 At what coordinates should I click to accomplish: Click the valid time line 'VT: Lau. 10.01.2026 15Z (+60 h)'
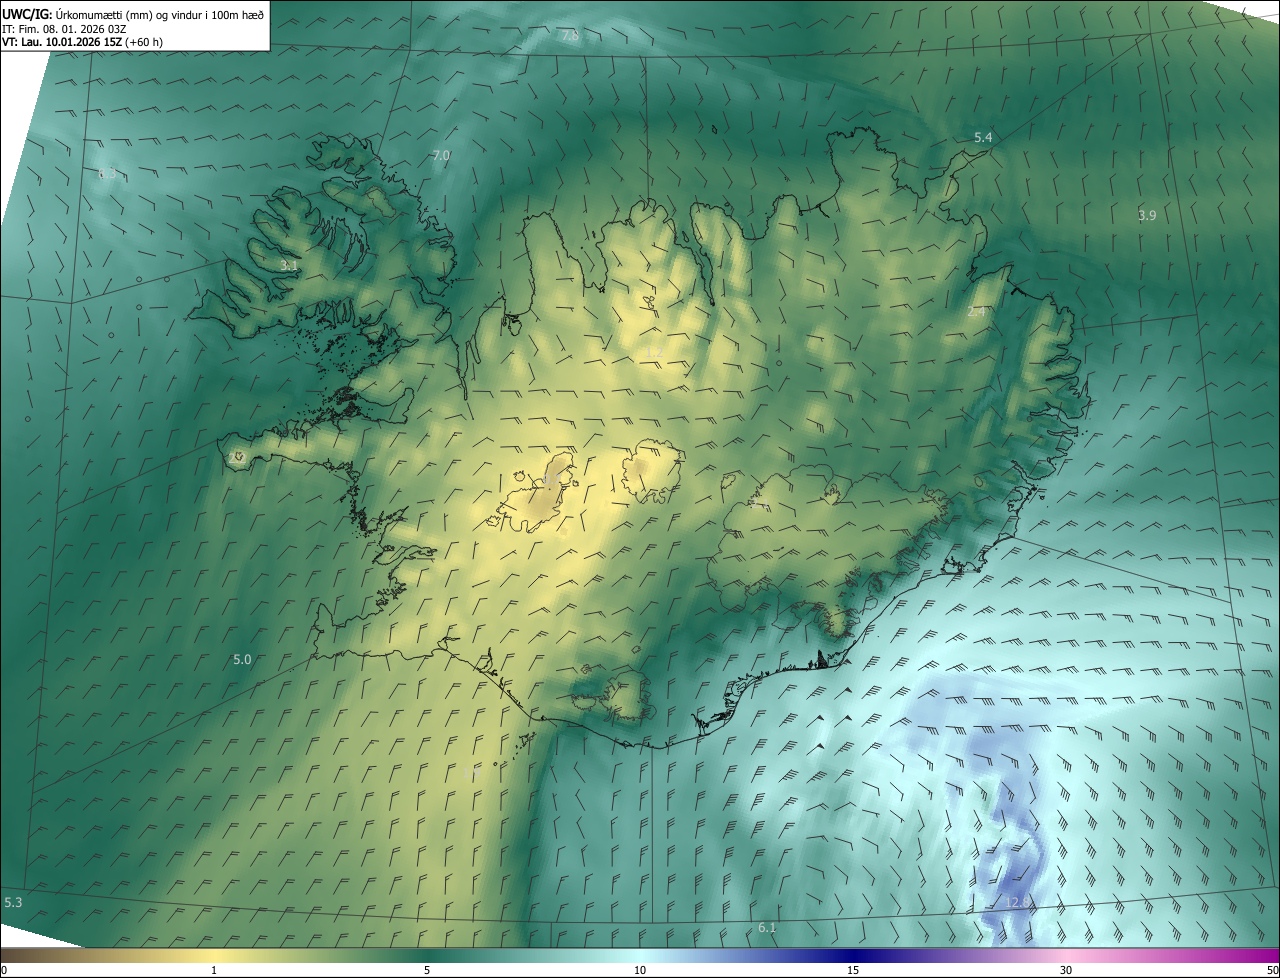(x=83, y=42)
